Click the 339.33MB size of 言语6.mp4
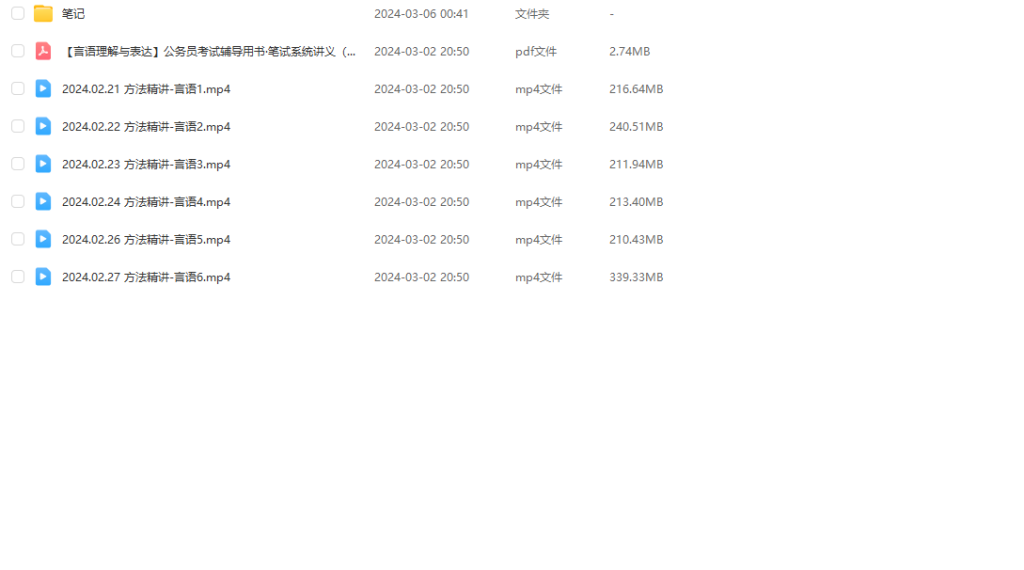1024x570 pixels. [x=636, y=277]
